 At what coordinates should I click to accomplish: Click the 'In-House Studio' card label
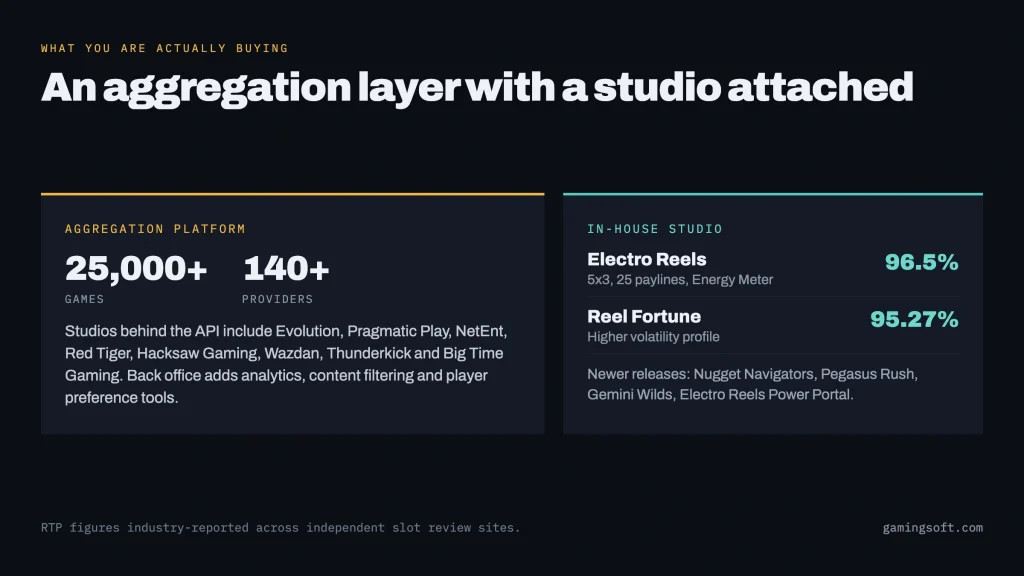[x=655, y=229]
